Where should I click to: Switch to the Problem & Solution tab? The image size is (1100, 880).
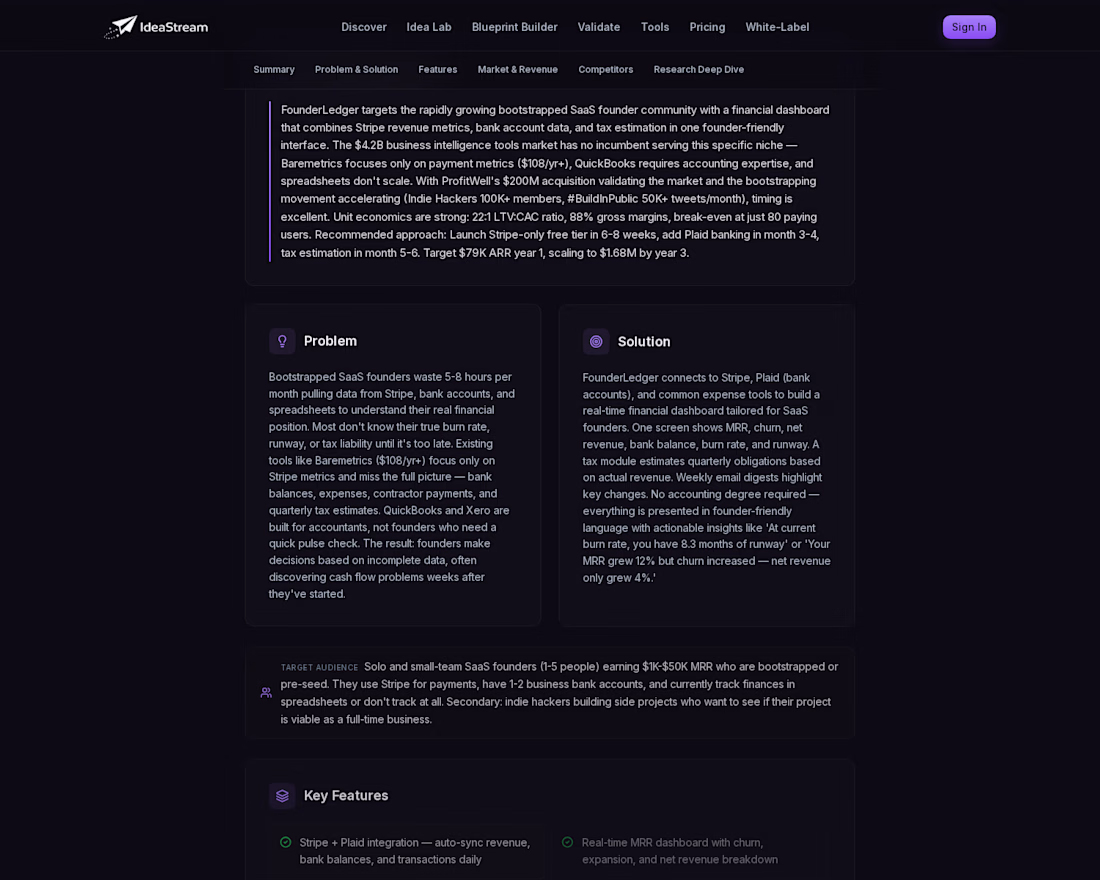tap(356, 69)
